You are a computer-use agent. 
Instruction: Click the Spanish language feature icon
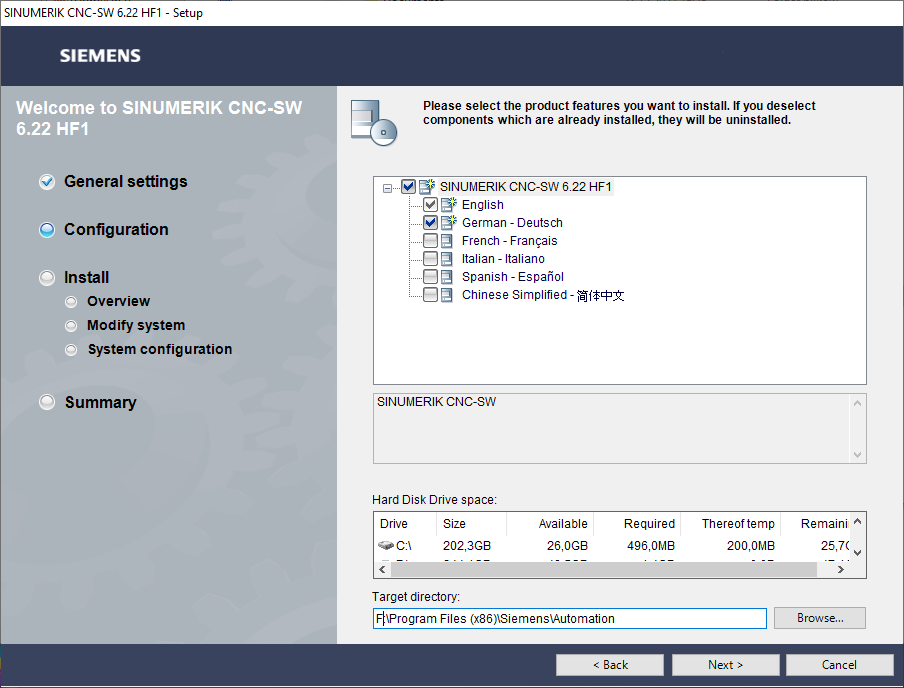pos(447,277)
